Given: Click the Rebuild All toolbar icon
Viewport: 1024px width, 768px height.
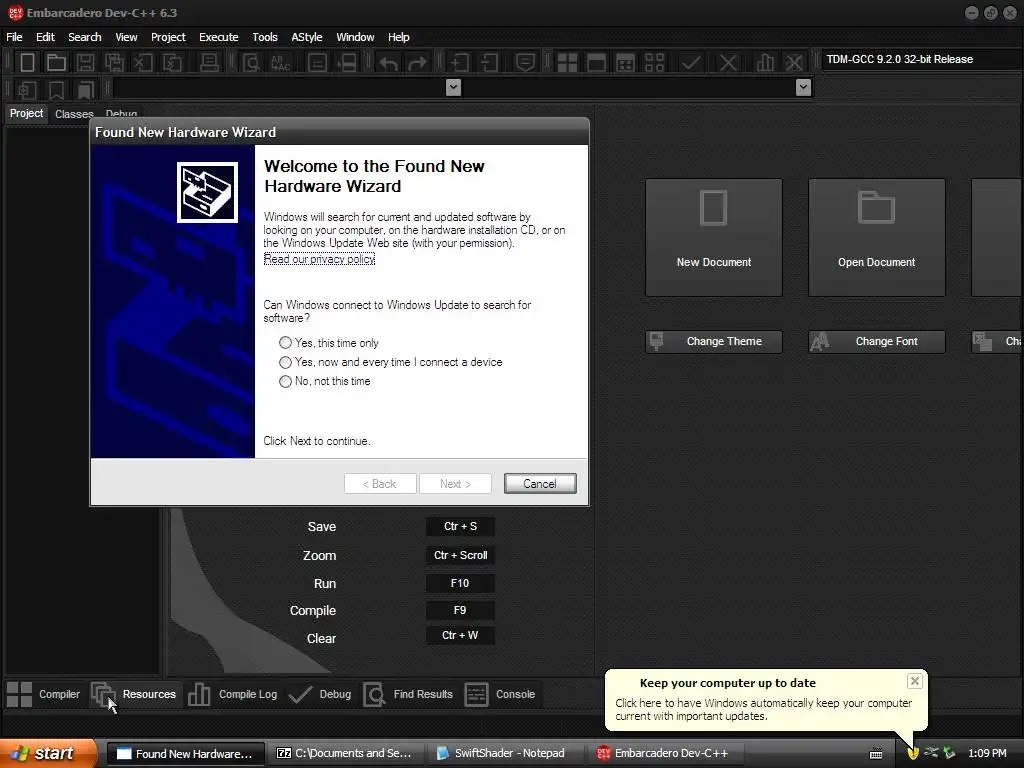Looking at the screenshot, I should pyautogui.click(x=654, y=63).
